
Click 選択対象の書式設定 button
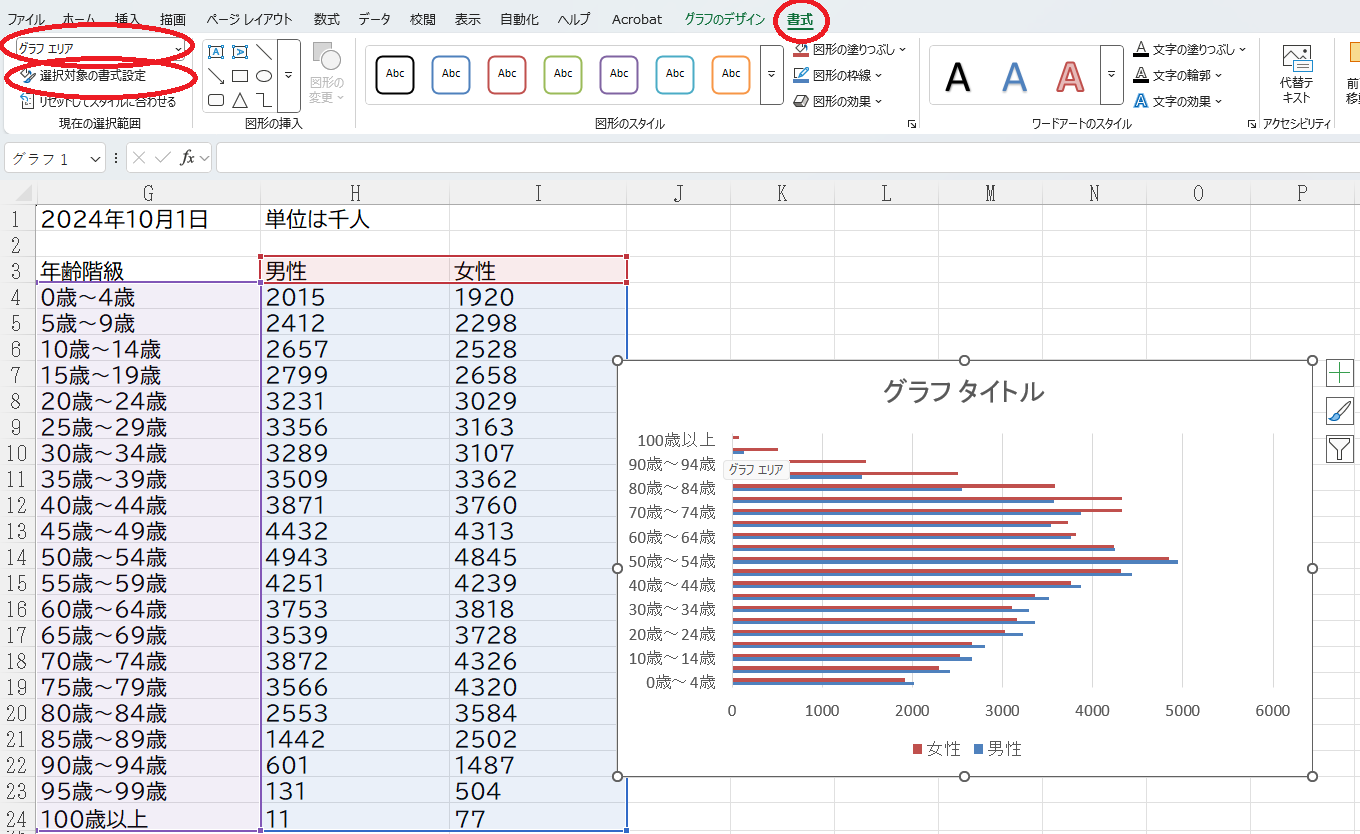pos(84,75)
